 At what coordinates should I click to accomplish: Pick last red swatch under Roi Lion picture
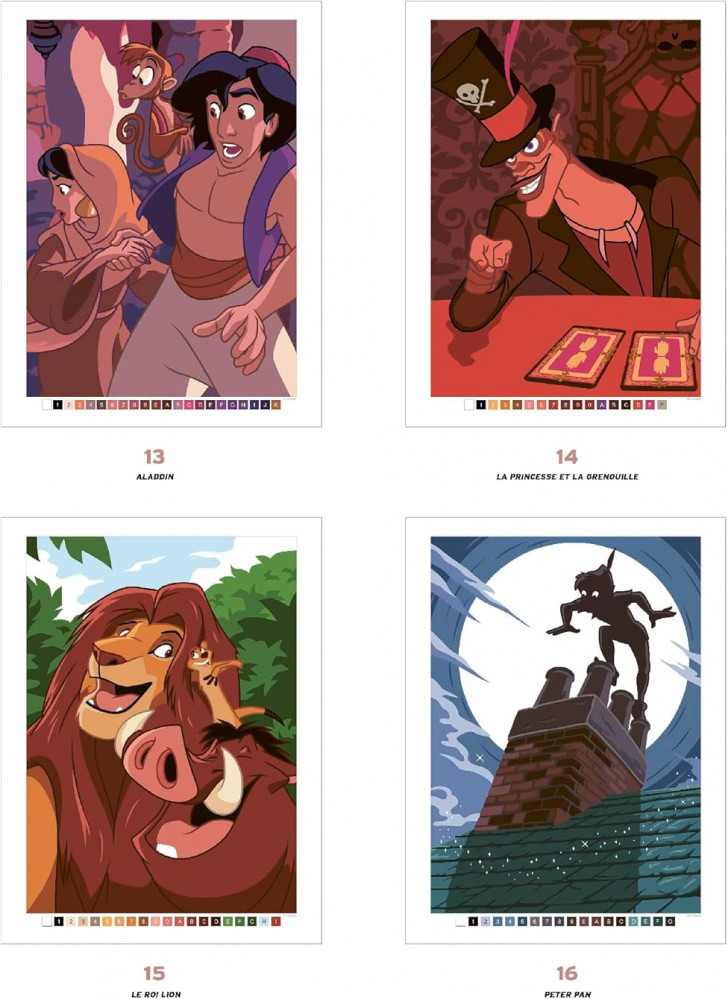[x=275, y=921]
